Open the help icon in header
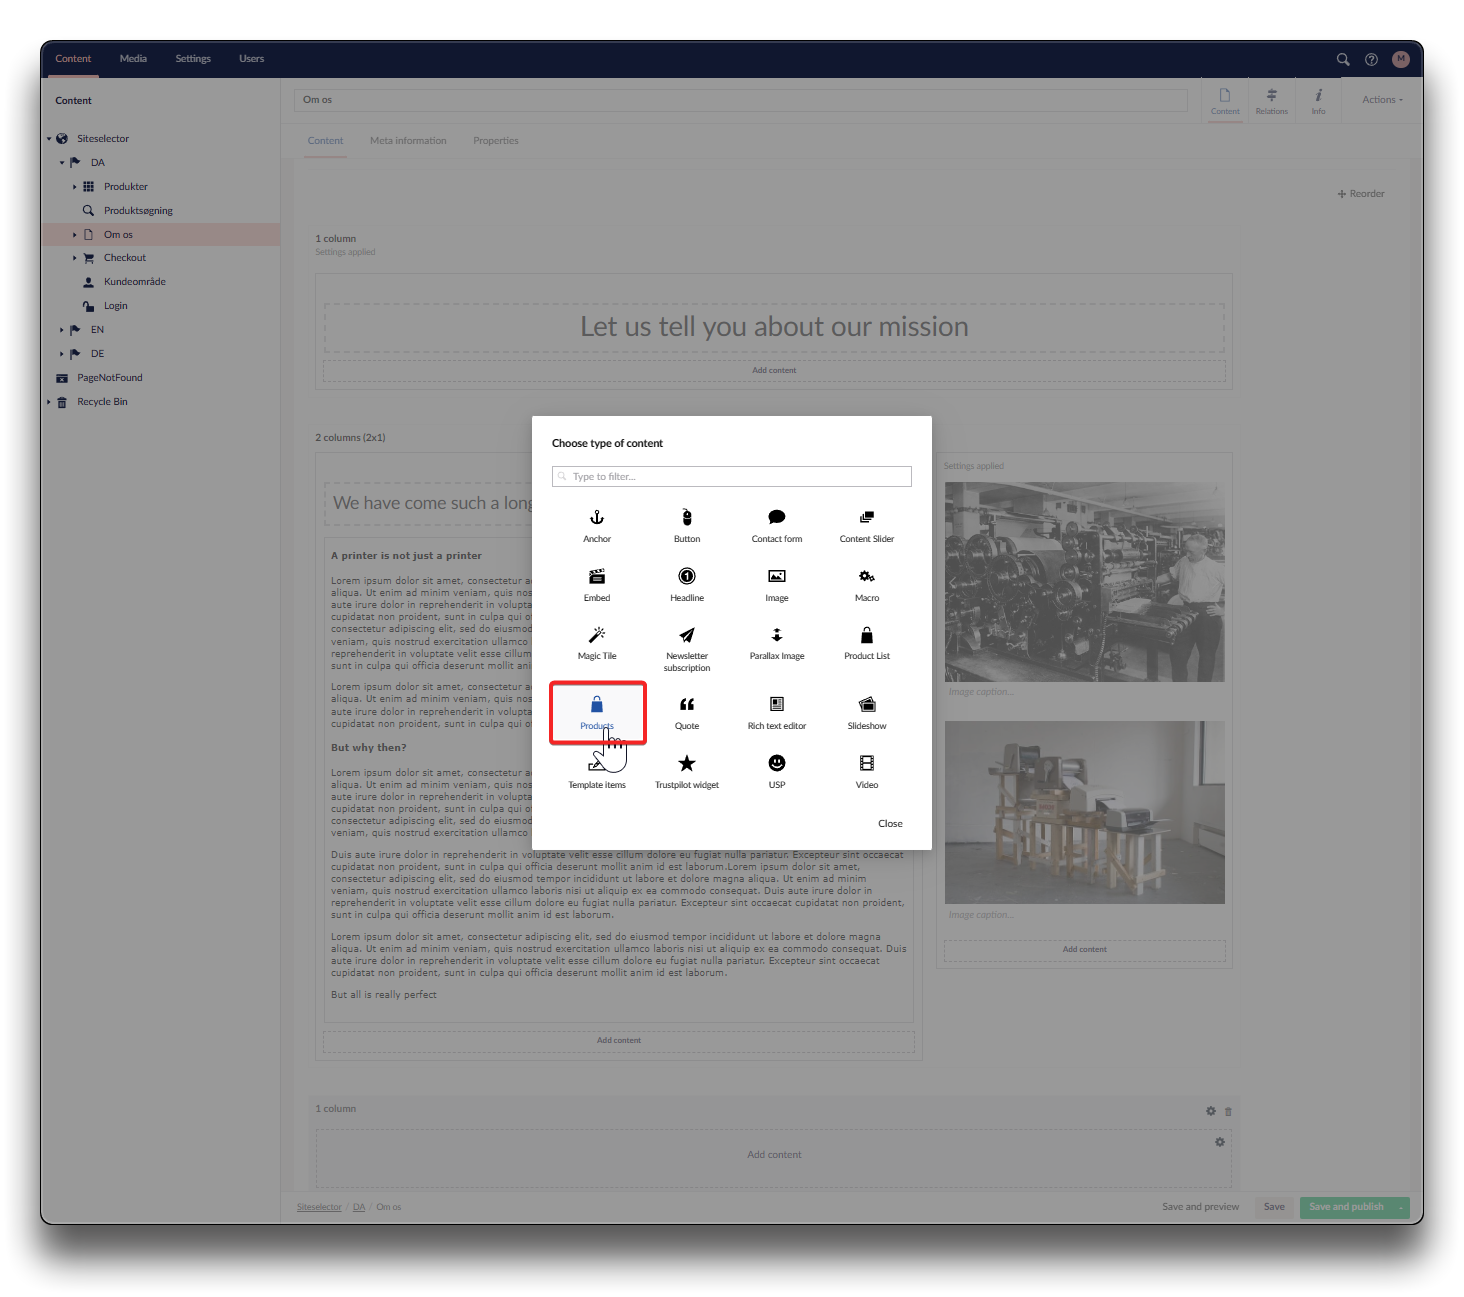The height and width of the screenshot is (1297, 1464). tap(1371, 59)
